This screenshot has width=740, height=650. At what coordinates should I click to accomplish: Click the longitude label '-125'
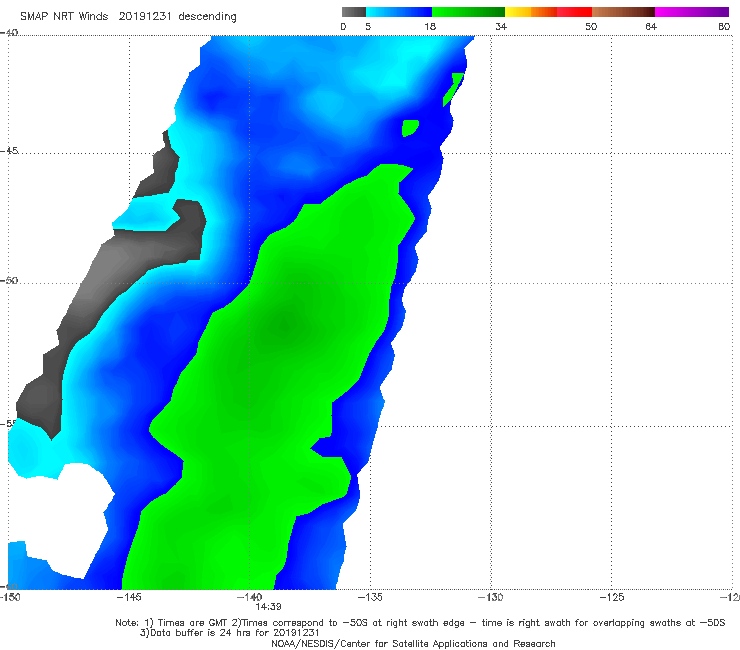pos(612,597)
